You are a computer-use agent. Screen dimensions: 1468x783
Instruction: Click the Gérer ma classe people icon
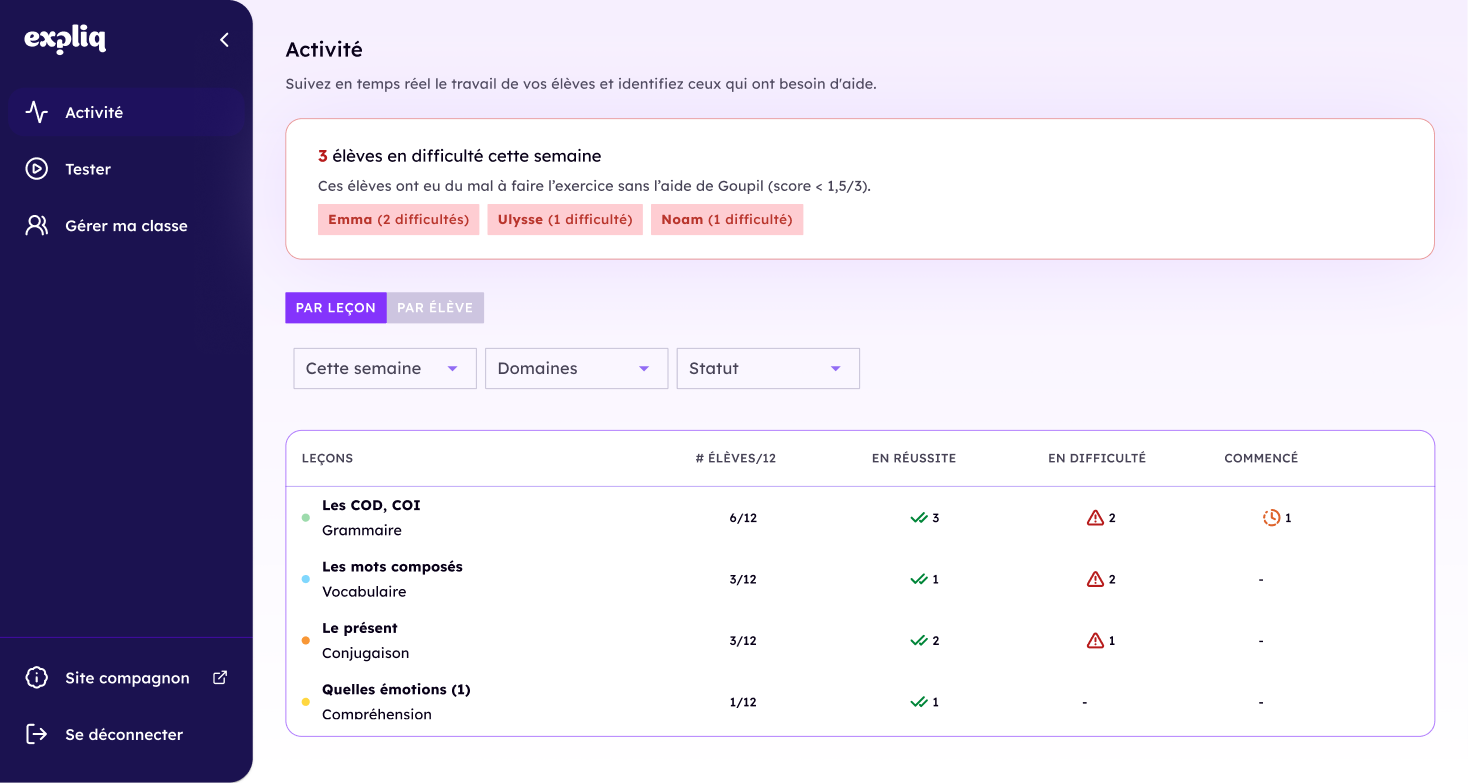[x=37, y=225]
